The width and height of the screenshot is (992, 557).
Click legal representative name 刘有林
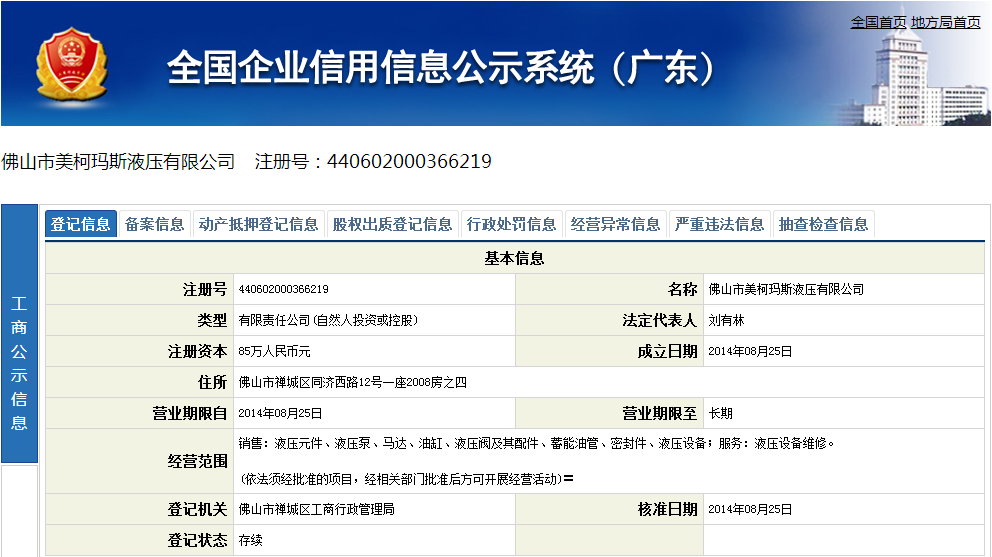pyautogui.click(x=726, y=321)
